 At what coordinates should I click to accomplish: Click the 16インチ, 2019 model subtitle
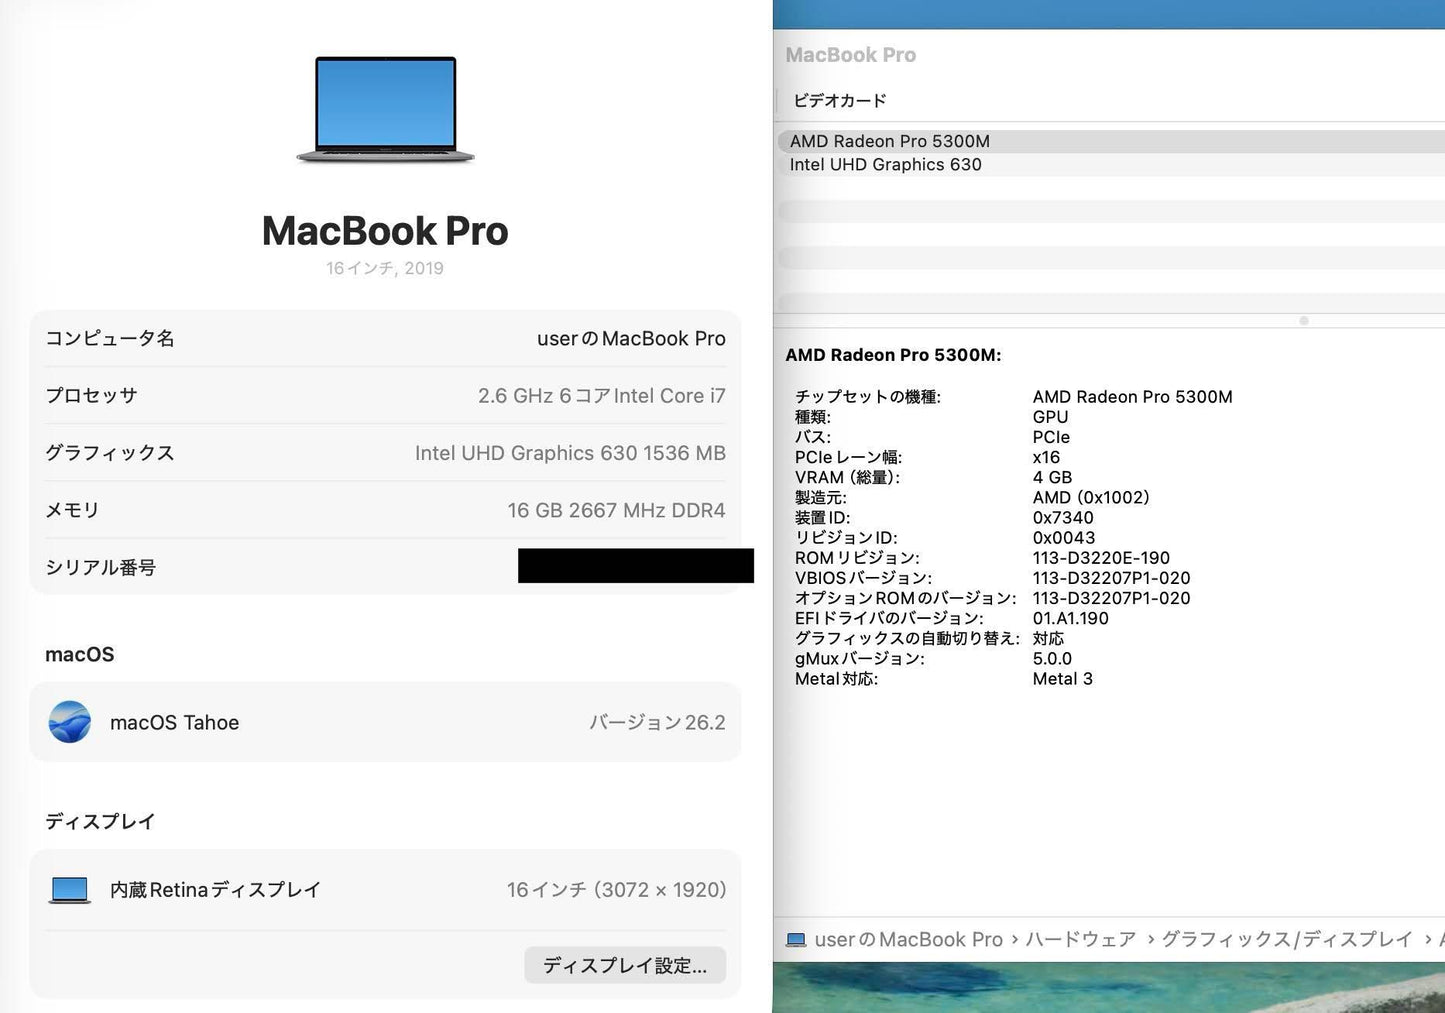tap(385, 268)
